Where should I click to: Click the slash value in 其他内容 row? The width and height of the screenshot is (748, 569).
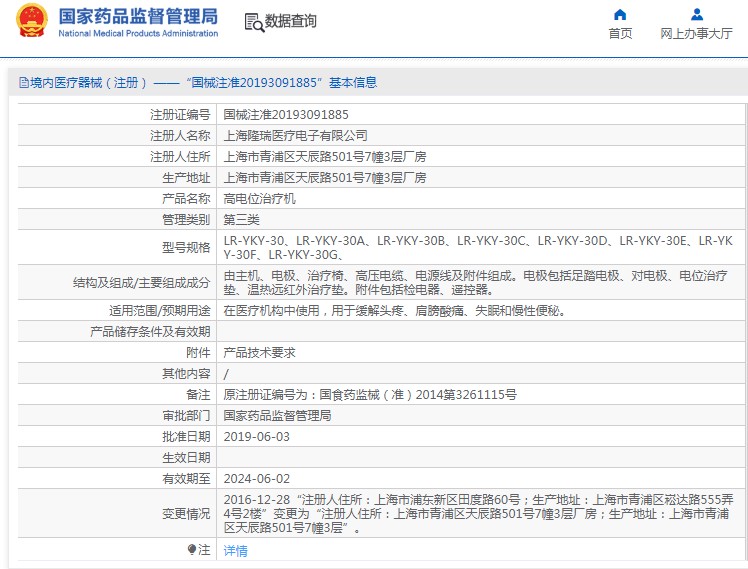point(226,374)
